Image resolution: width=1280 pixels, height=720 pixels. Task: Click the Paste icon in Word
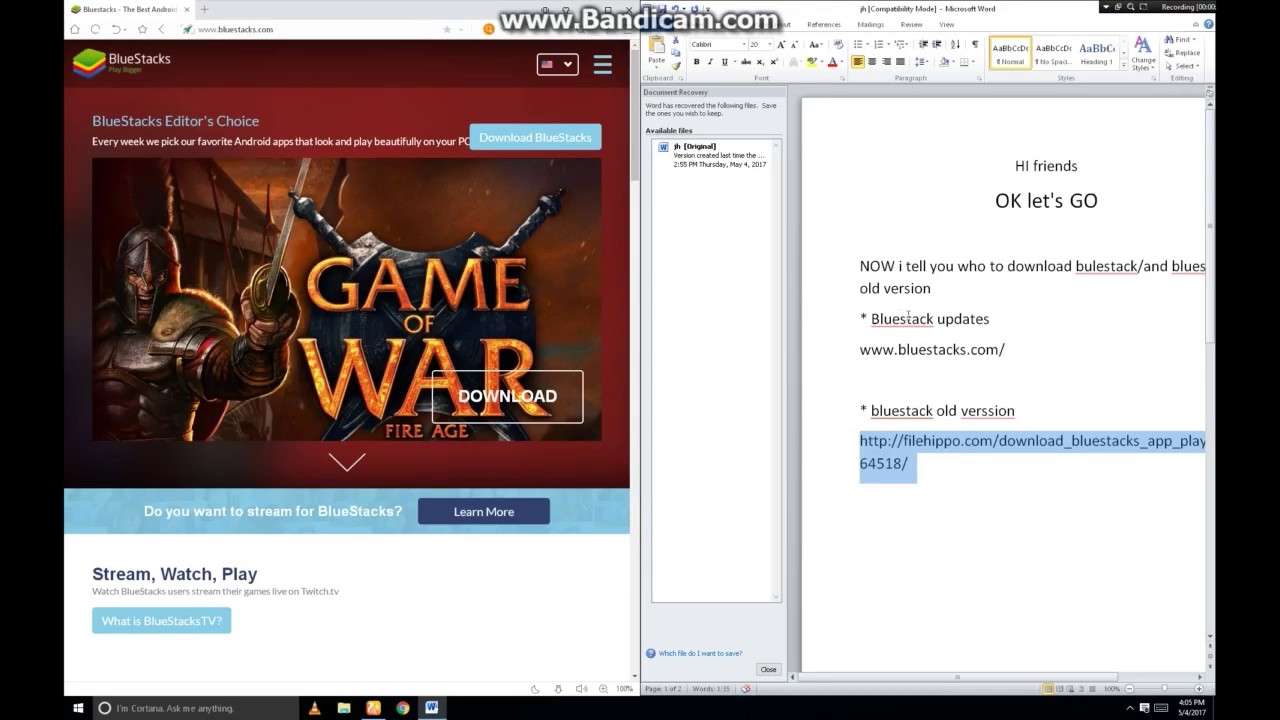[657, 44]
